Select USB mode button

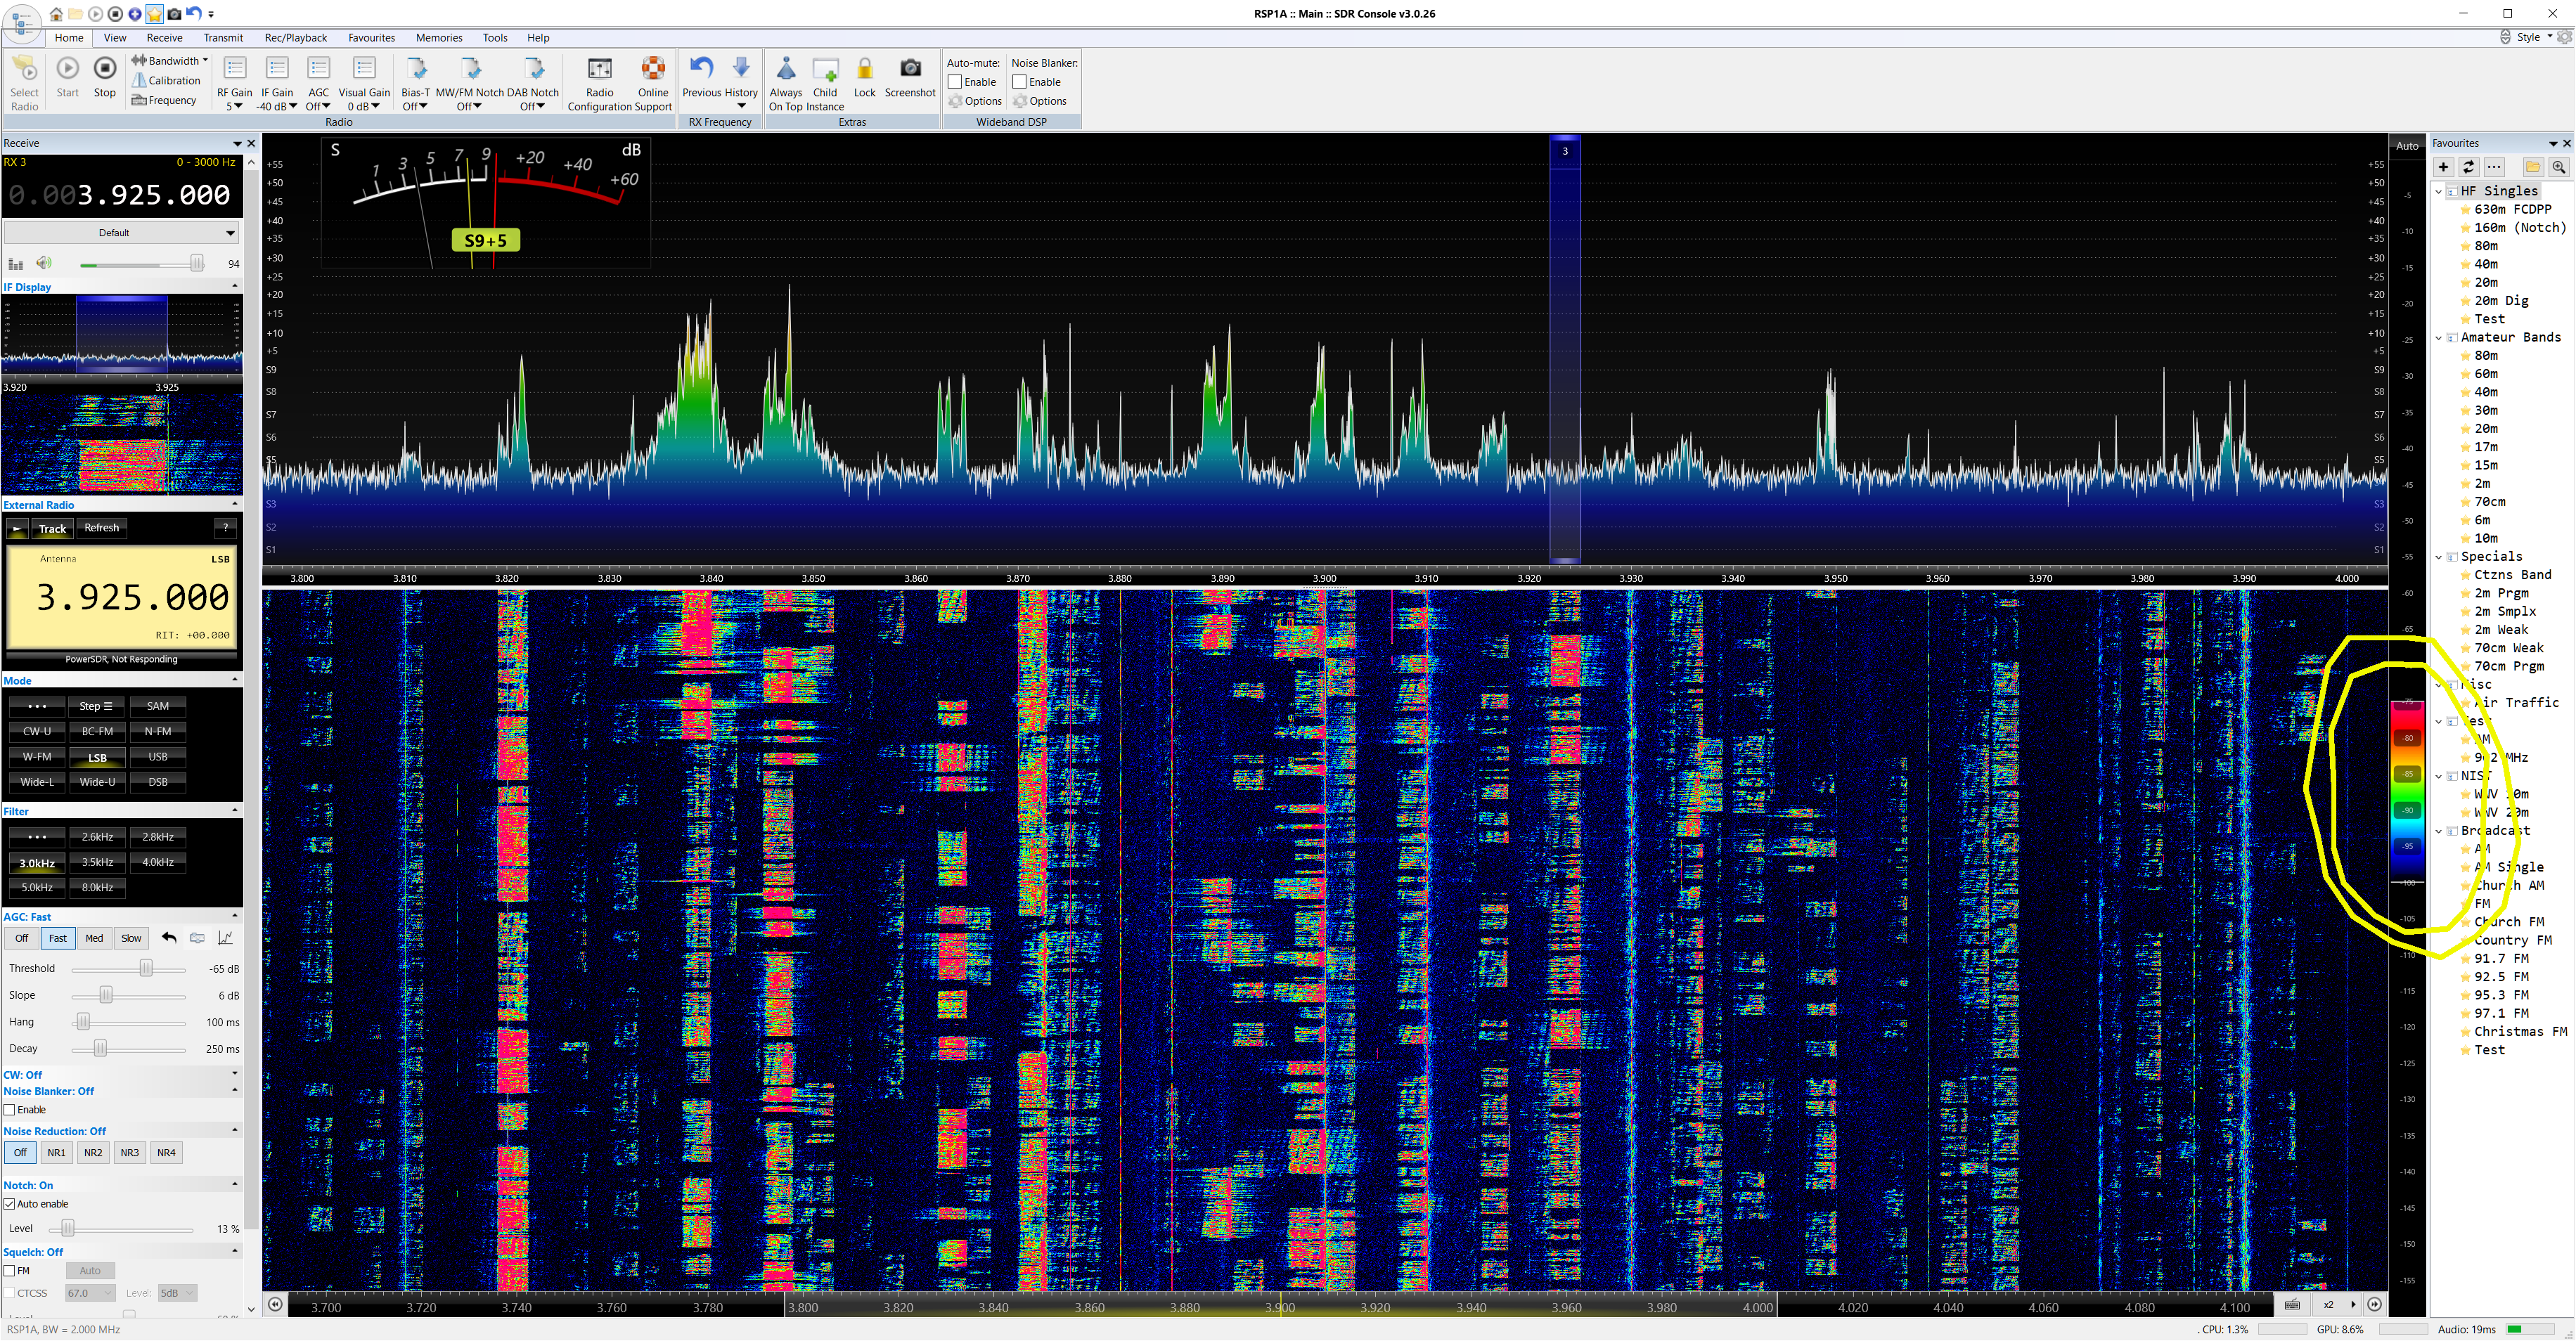(x=158, y=757)
